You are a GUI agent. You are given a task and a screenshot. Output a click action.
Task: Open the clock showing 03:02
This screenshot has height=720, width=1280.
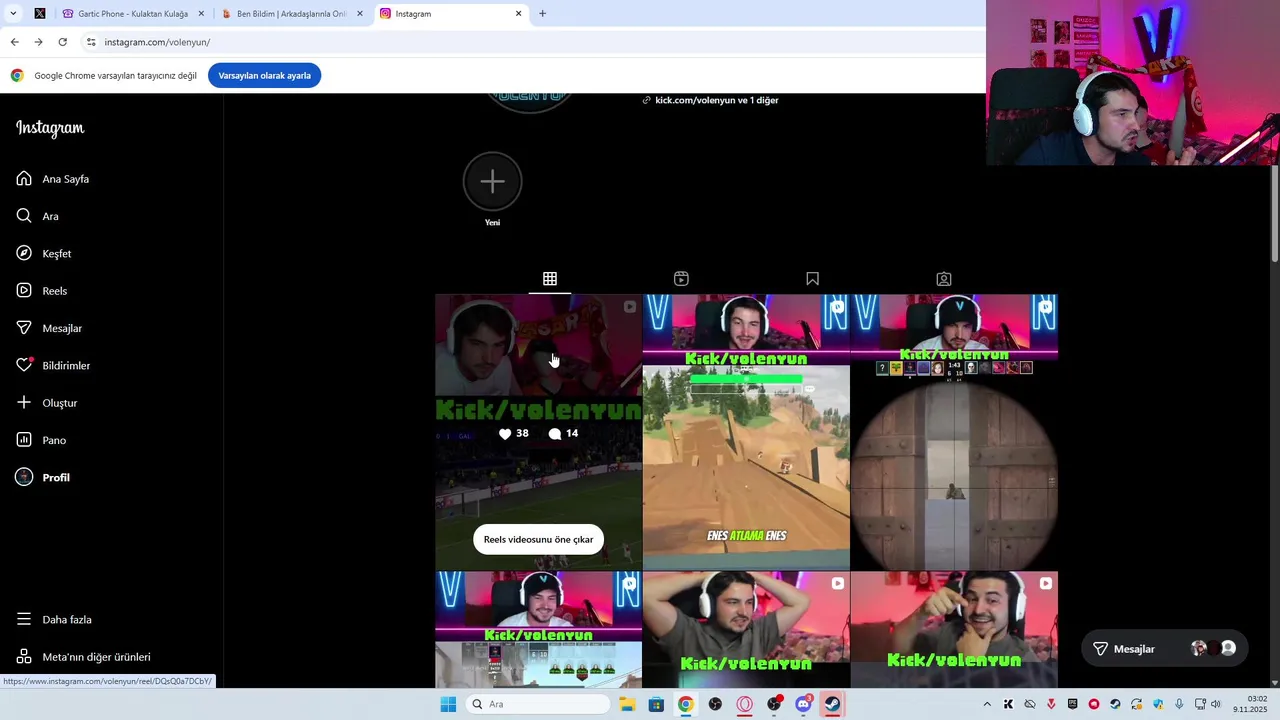[x=1251, y=704]
